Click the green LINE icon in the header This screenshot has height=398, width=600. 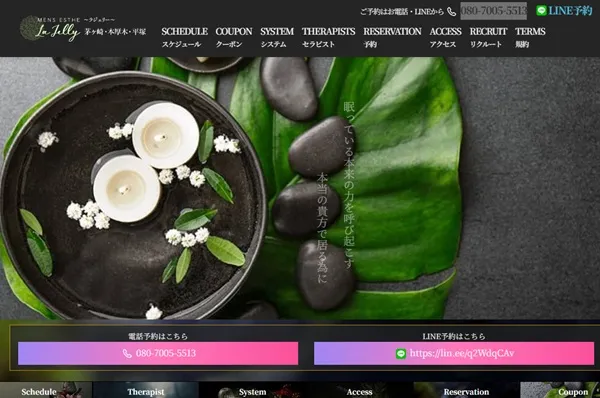541,10
